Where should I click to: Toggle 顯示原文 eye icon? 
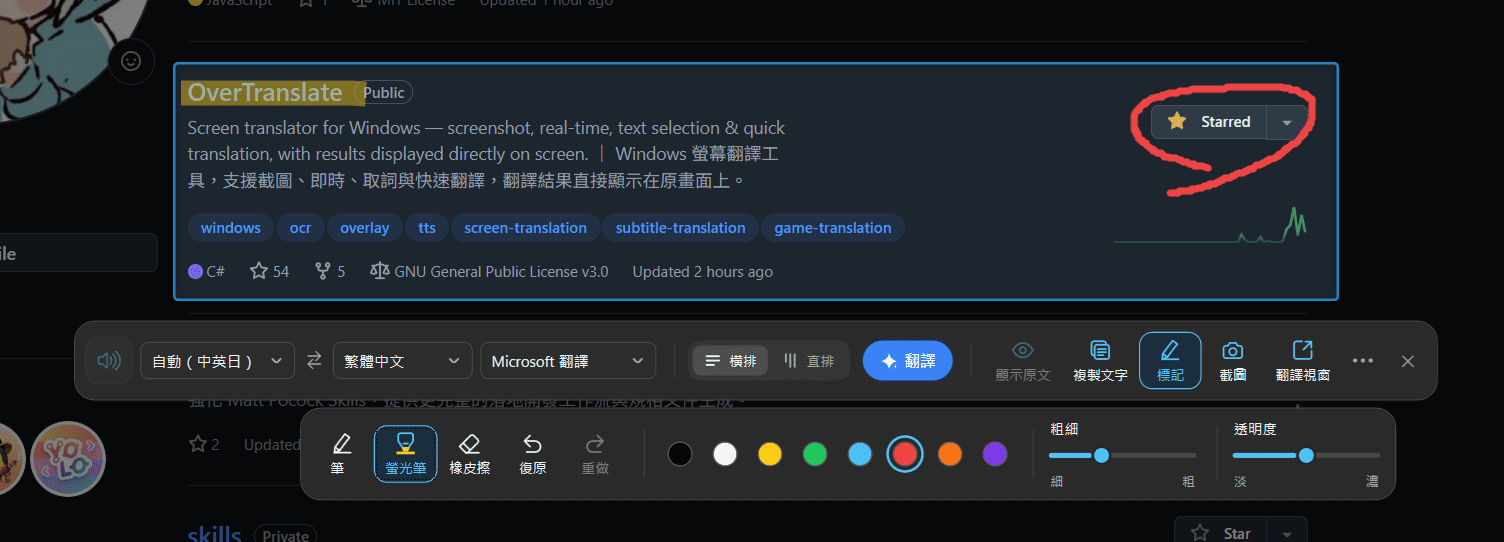[1023, 361]
